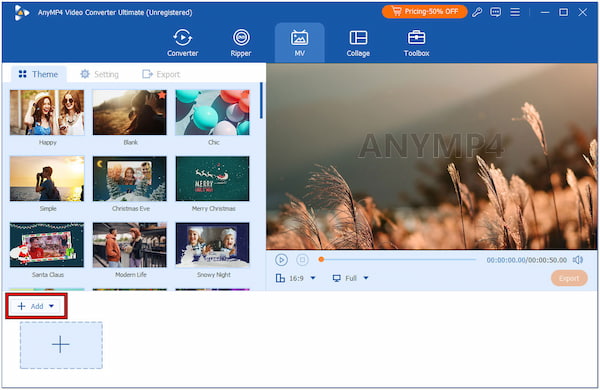Choose the Happy theme thumbnail
This screenshot has height=390, width=600.
tap(47, 113)
